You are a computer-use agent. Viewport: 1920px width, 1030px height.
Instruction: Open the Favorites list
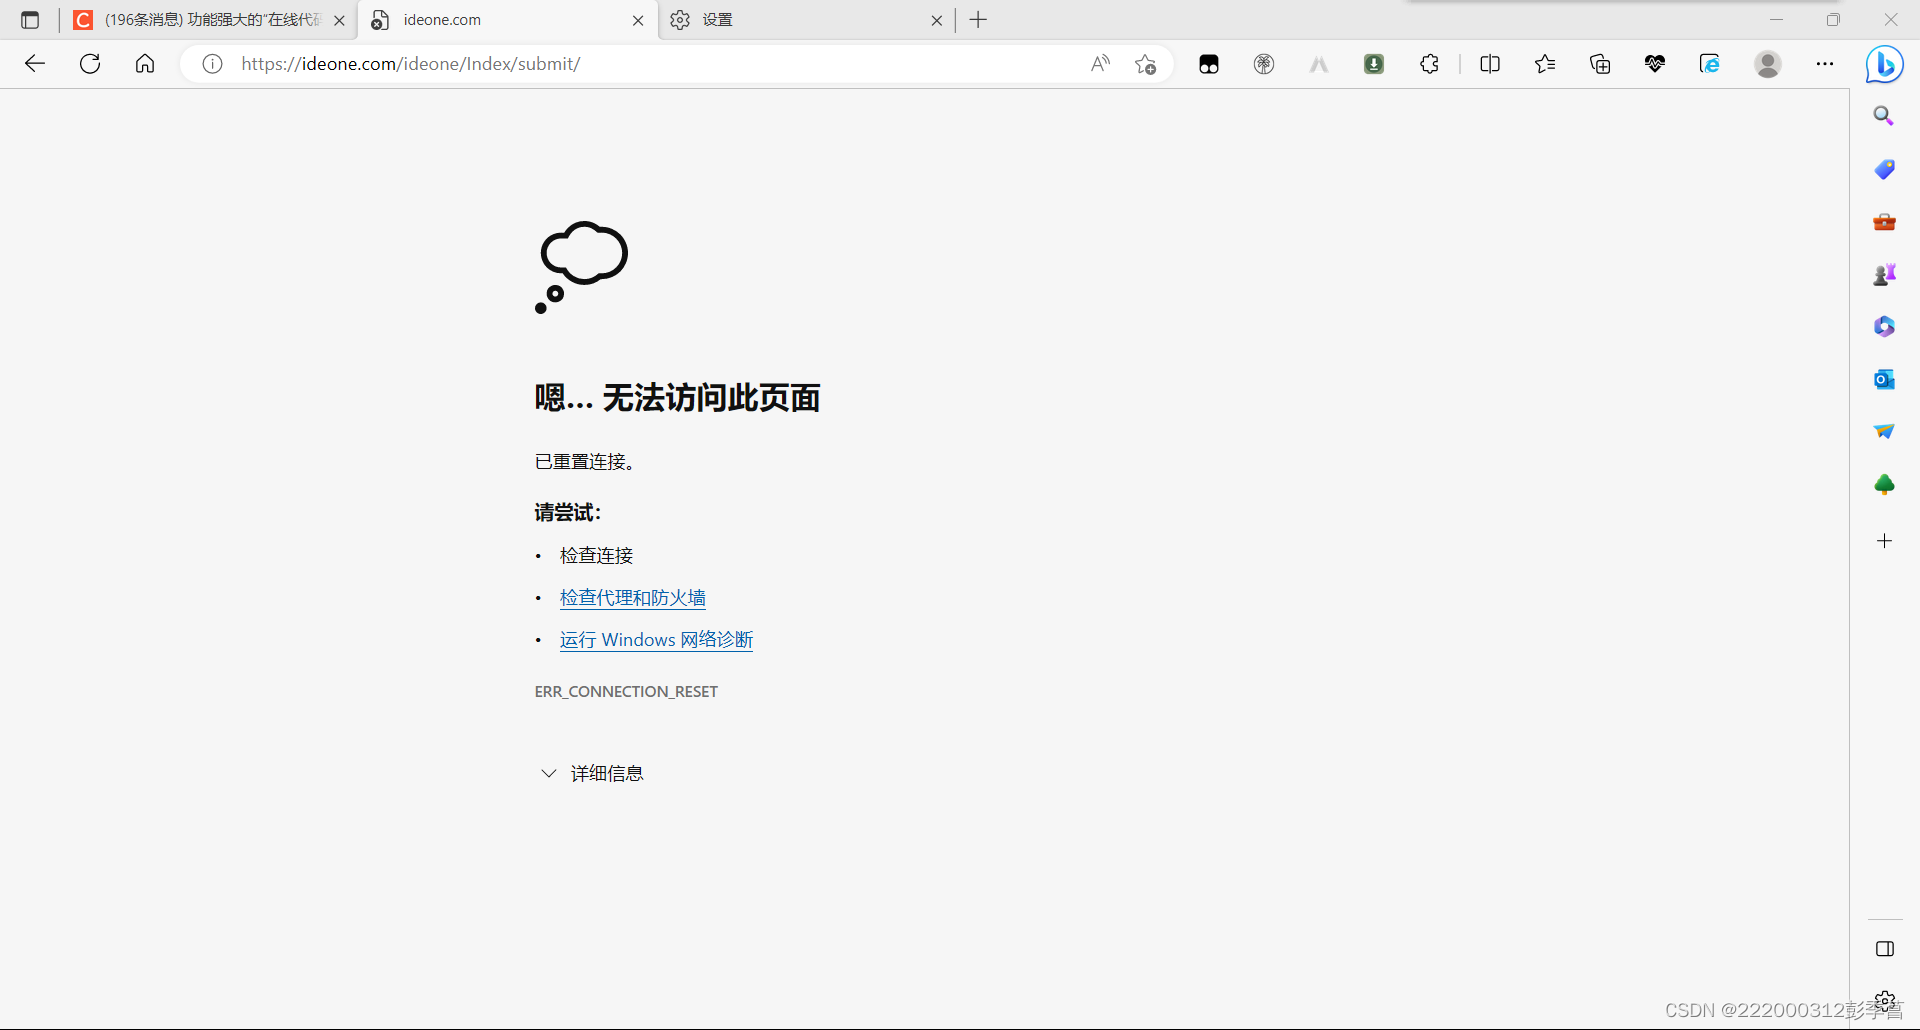tap(1545, 64)
